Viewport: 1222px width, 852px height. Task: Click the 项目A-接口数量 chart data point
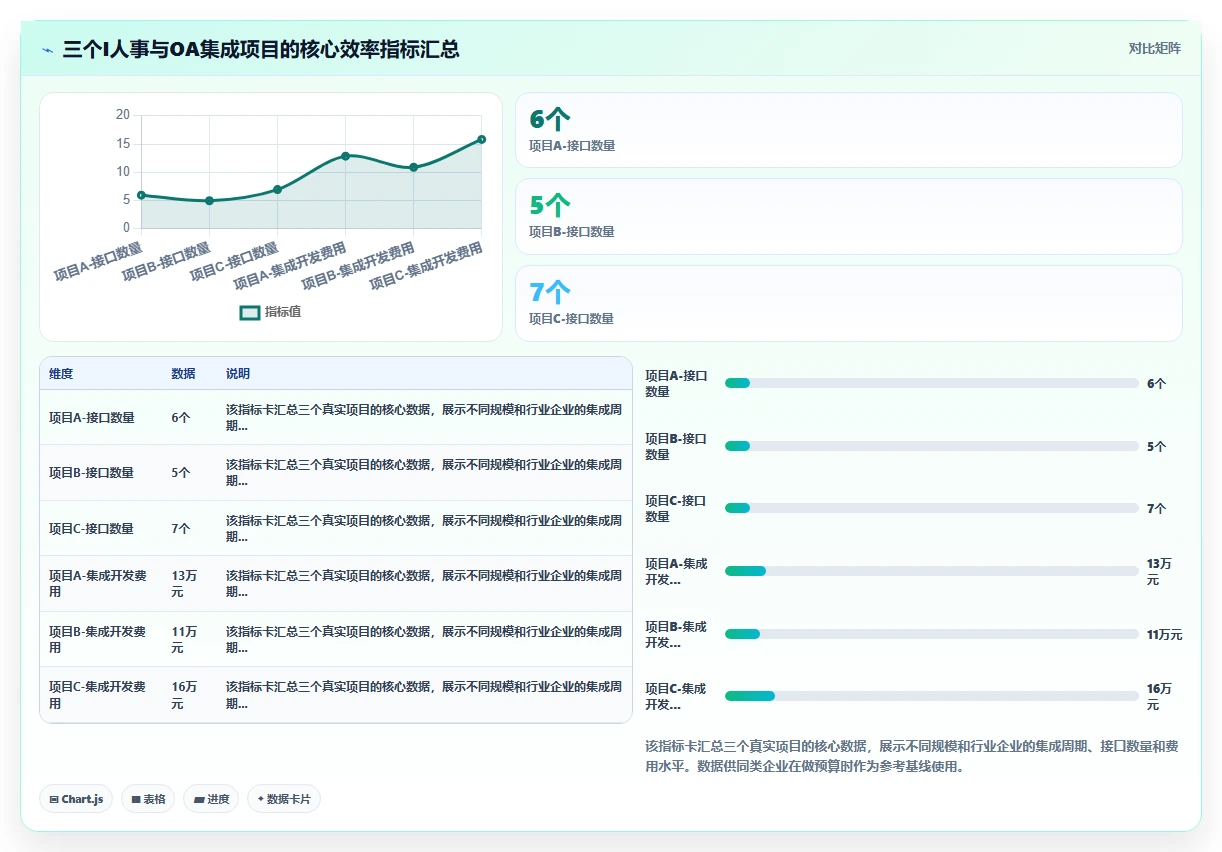[141, 195]
